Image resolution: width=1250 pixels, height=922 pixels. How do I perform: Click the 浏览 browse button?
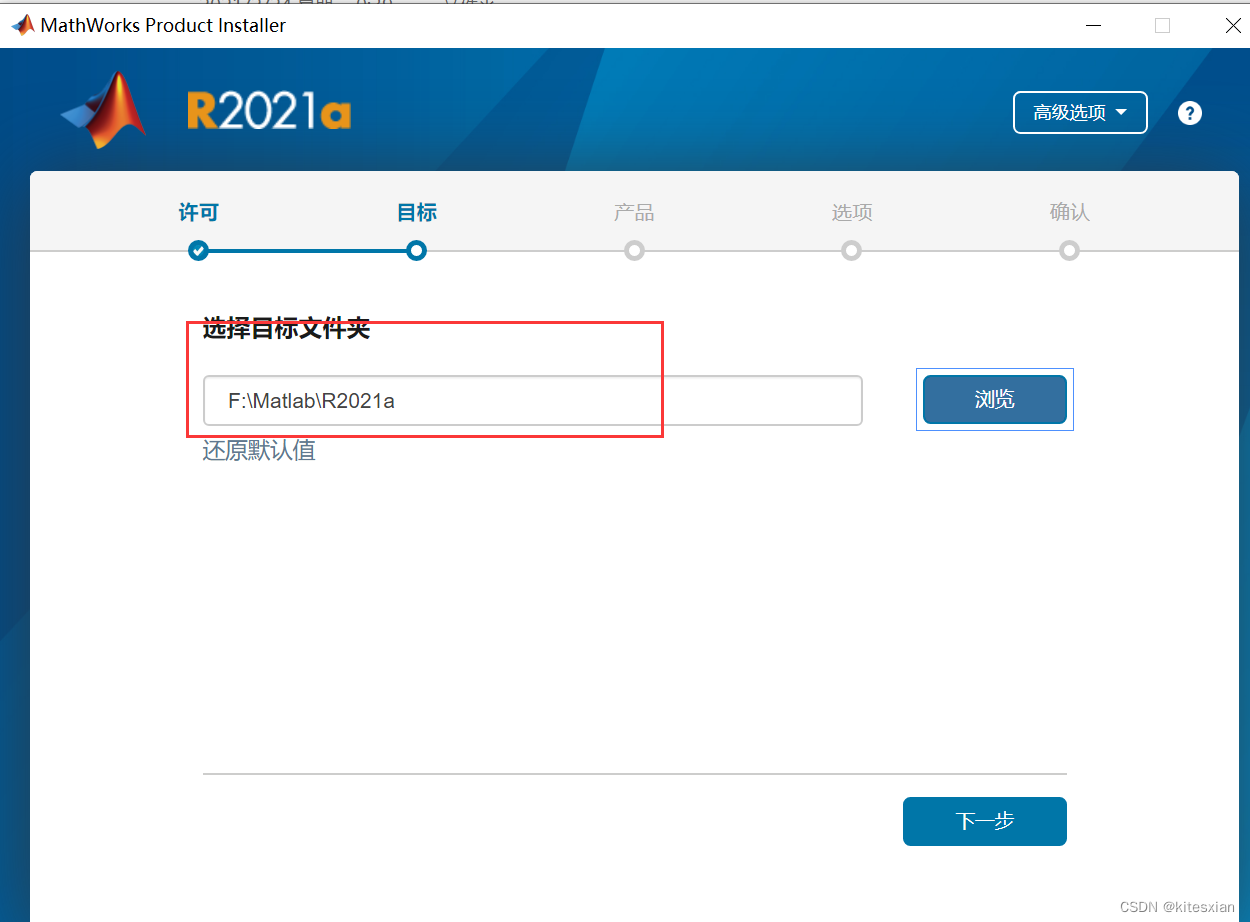point(995,400)
